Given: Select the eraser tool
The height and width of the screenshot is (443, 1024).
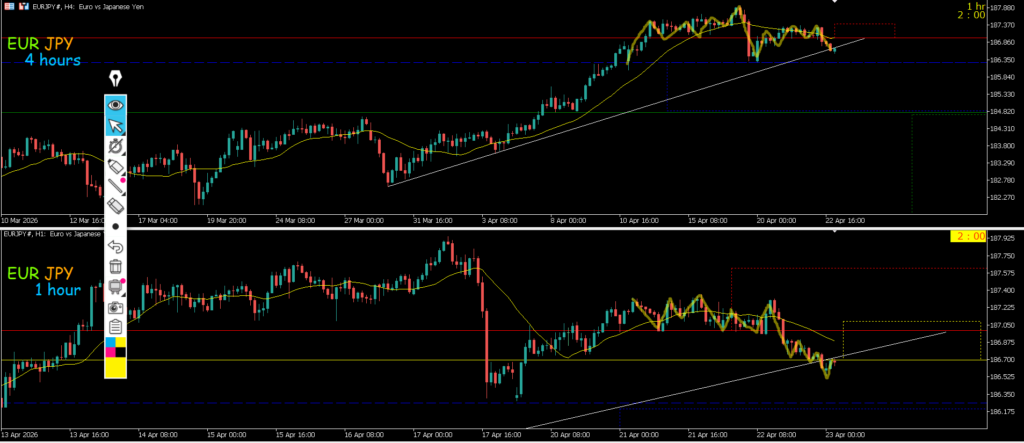Looking at the screenshot, I should pyautogui.click(x=116, y=205).
